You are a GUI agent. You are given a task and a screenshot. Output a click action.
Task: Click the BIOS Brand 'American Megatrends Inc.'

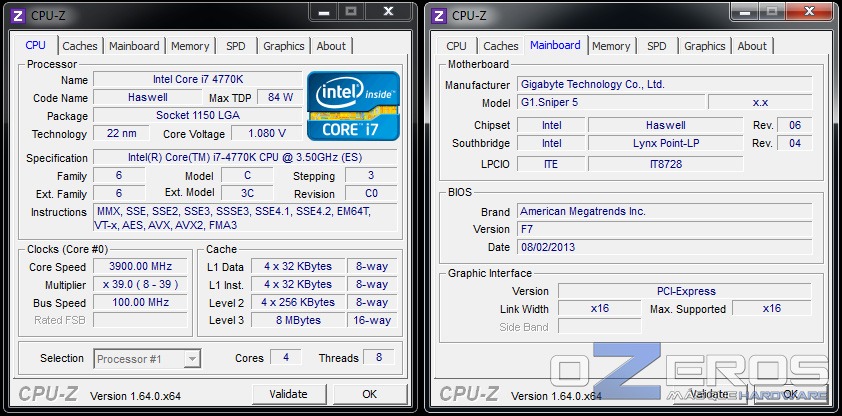click(665, 211)
